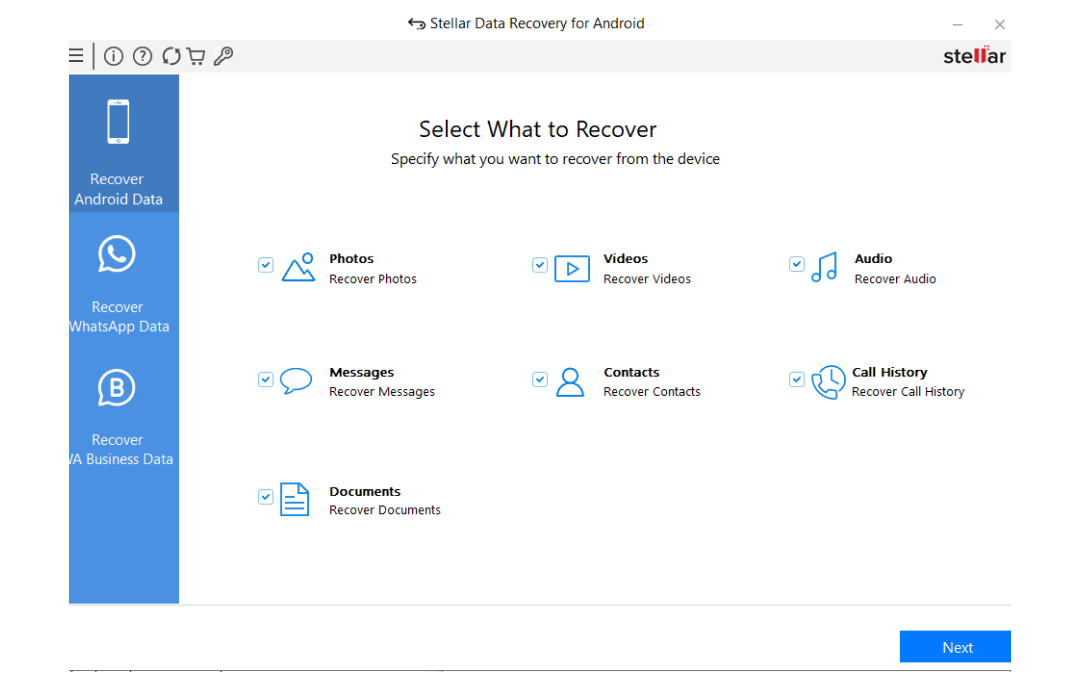The width and height of the screenshot is (1080, 682).
Task: Disable Videos recovery checkbox
Action: [539, 265]
